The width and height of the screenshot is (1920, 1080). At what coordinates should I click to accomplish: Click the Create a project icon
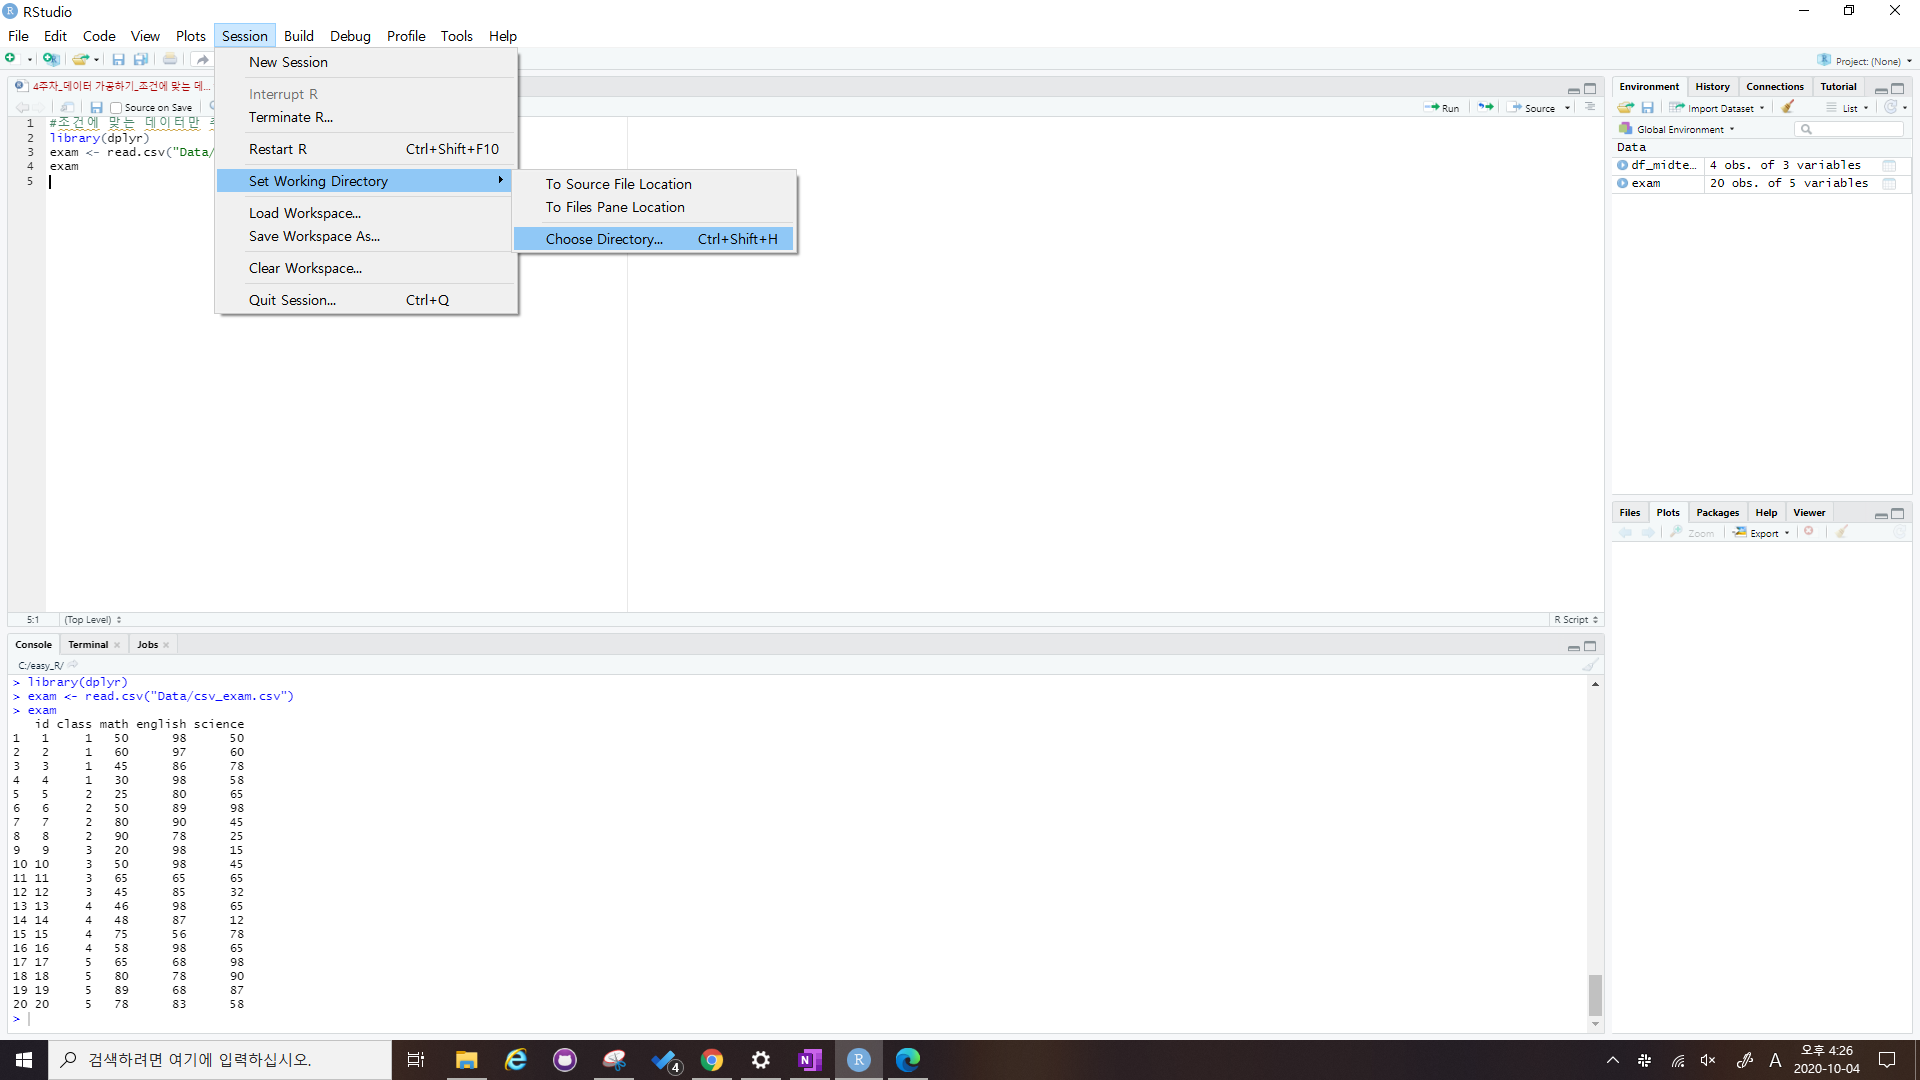click(50, 59)
